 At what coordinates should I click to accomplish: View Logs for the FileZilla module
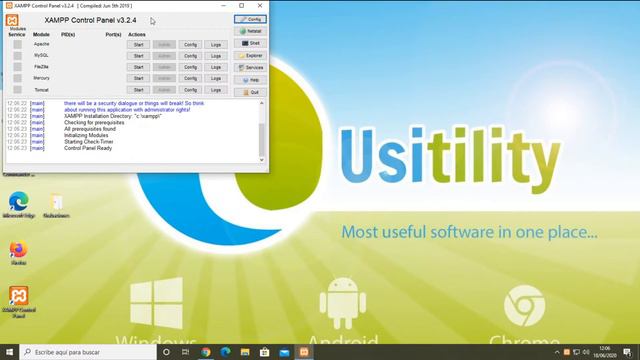tap(216, 67)
